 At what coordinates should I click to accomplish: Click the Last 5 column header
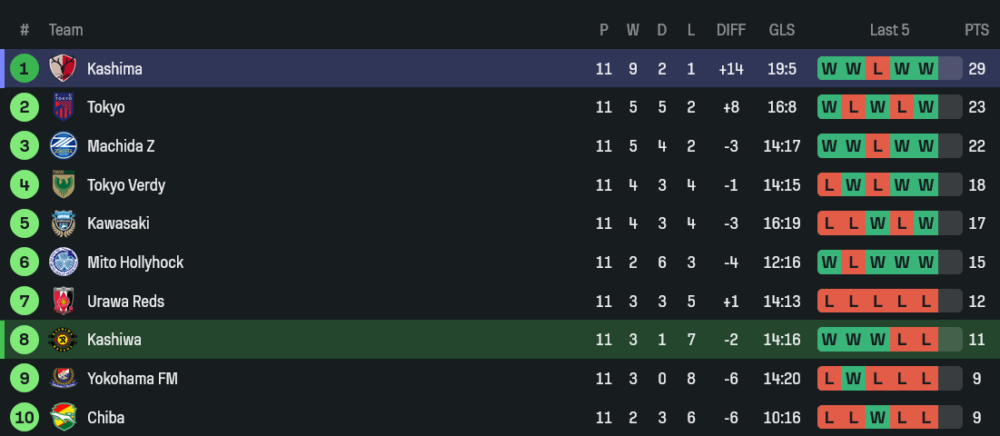(889, 30)
